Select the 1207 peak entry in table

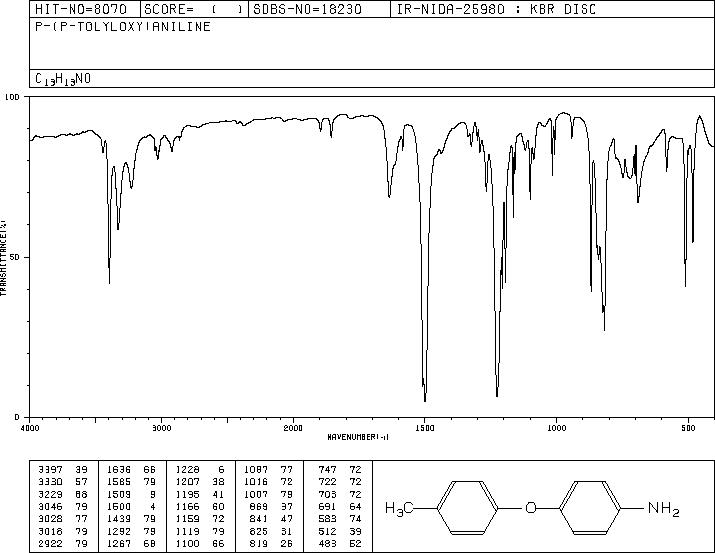coord(200,482)
